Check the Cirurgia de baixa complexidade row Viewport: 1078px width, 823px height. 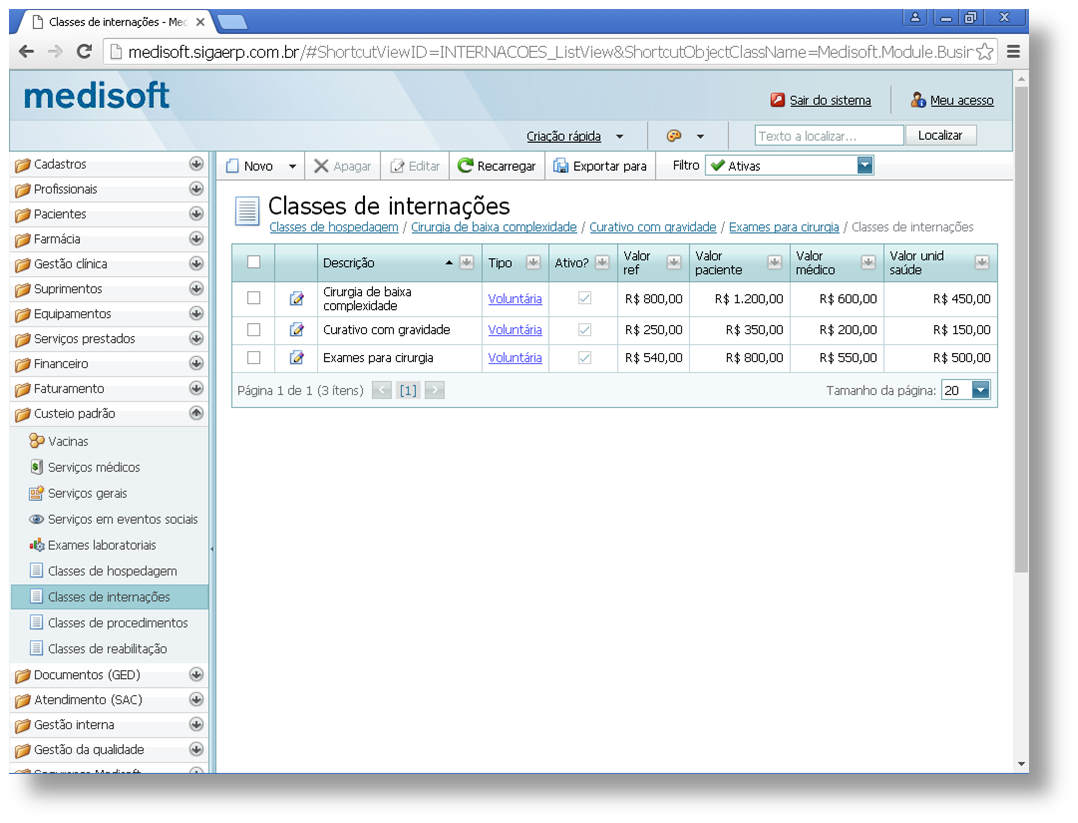click(253, 298)
